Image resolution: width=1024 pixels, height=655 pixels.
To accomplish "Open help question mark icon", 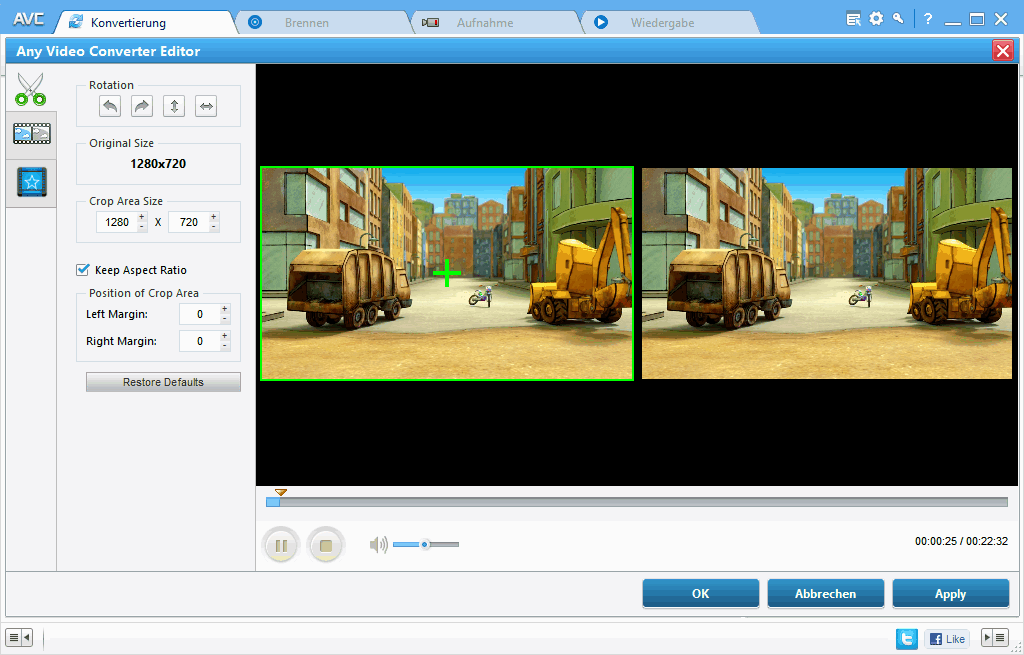I will coord(927,19).
